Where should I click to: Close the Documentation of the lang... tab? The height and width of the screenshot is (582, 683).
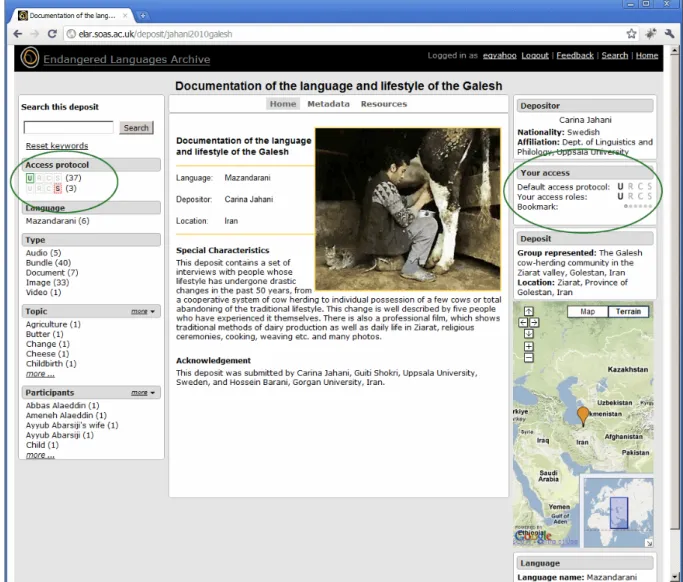[x=125, y=15]
